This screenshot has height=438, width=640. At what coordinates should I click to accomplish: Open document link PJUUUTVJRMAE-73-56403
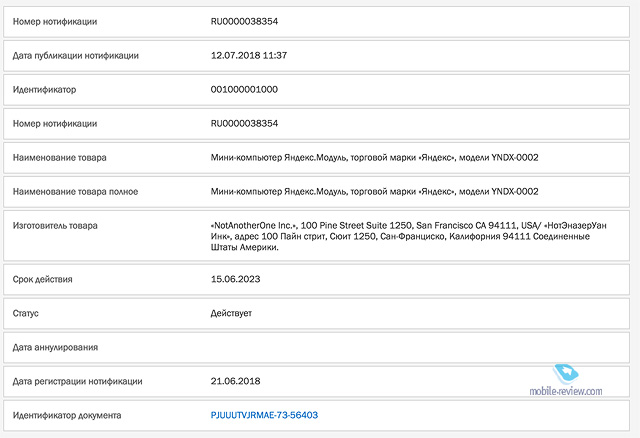point(264,415)
